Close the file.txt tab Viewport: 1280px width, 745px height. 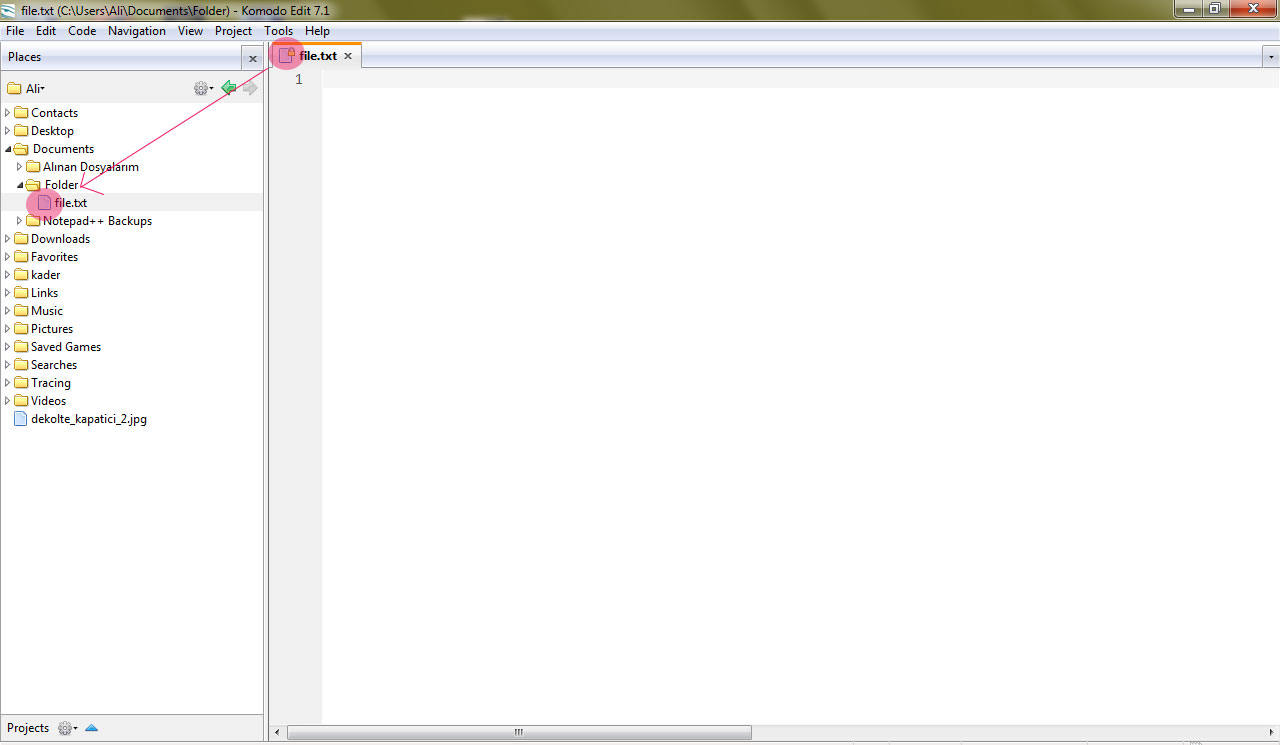(348, 56)
